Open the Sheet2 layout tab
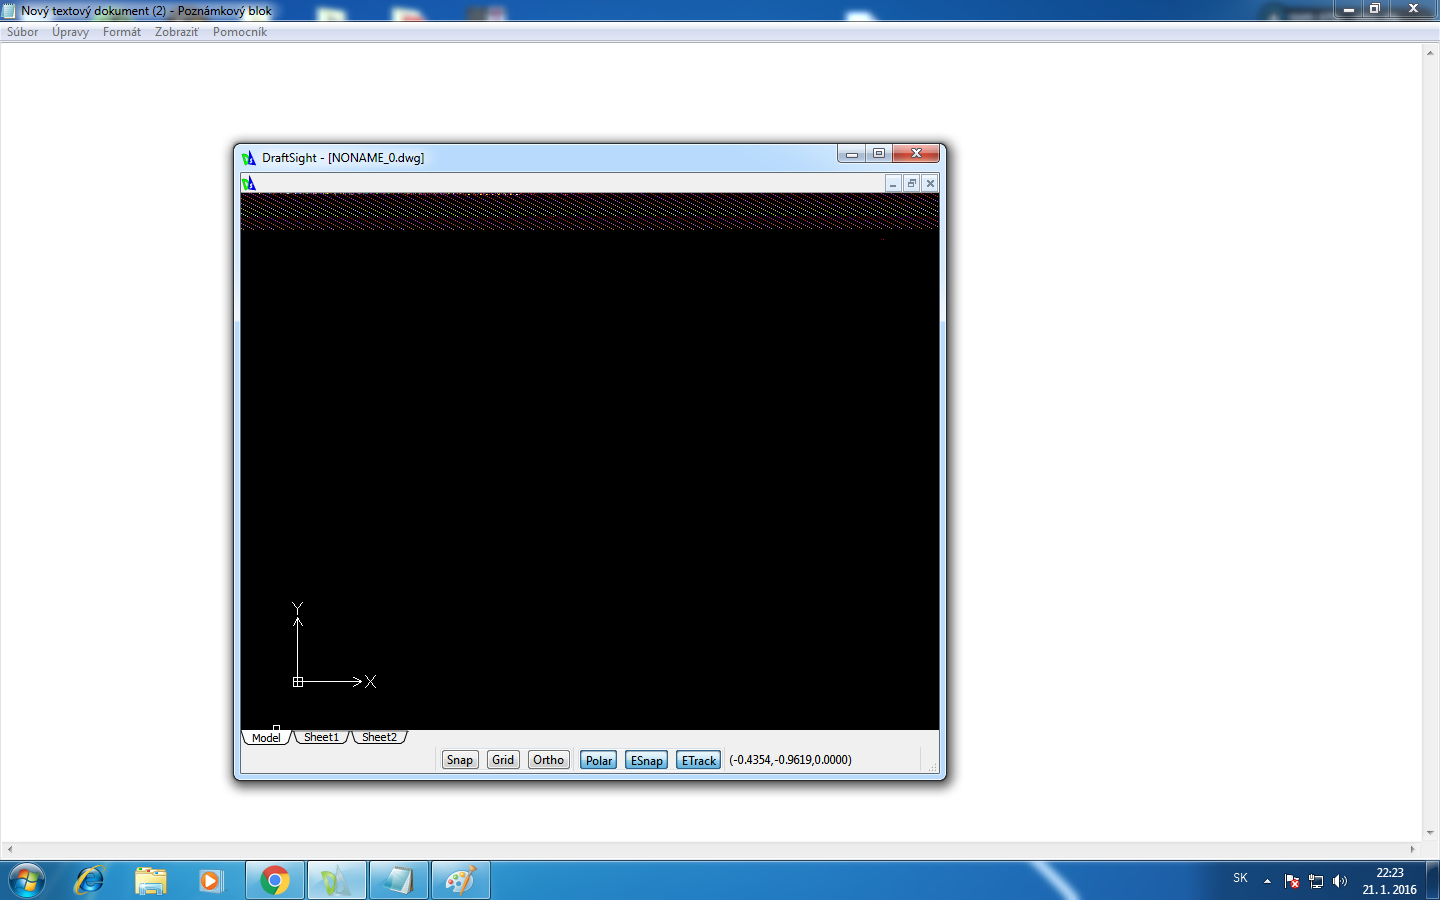The height and width of the screenshot is (900, 1440). (x=379, y=737)
